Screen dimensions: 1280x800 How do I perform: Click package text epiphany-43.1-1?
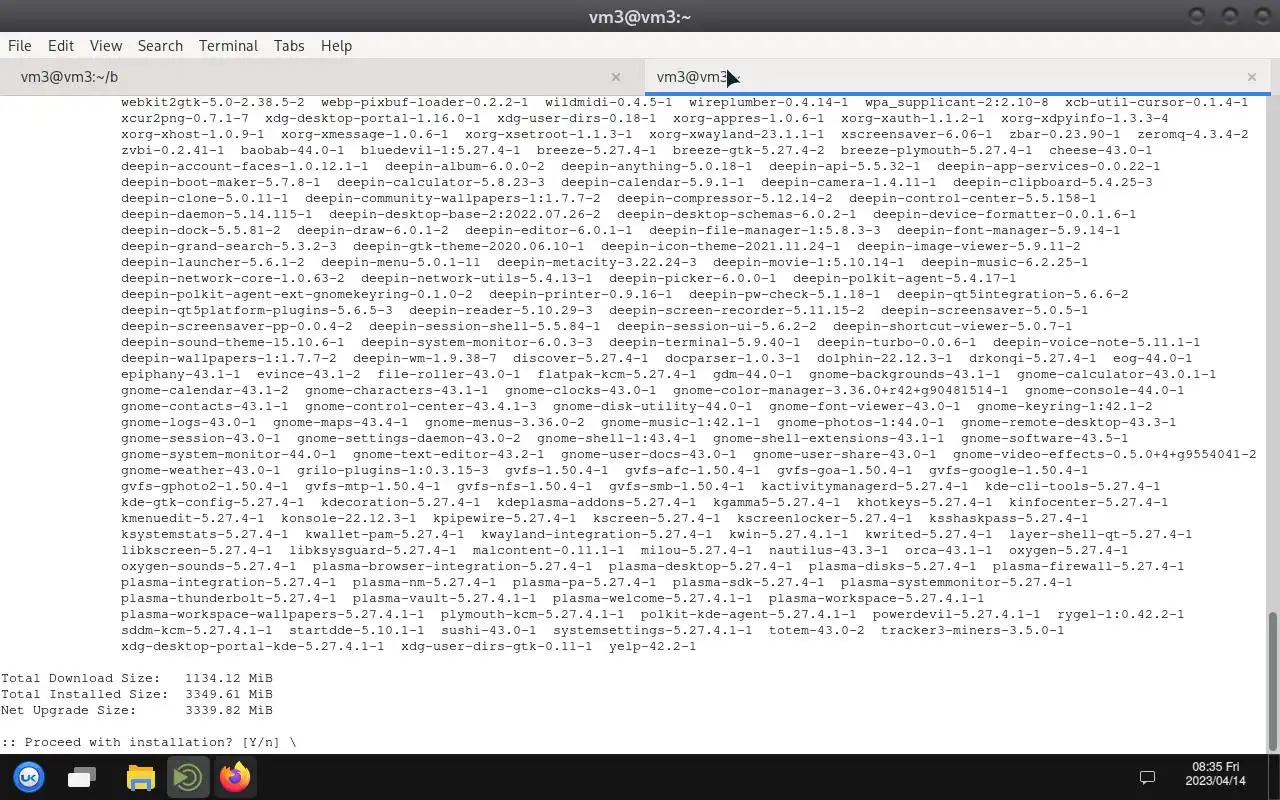181,374
